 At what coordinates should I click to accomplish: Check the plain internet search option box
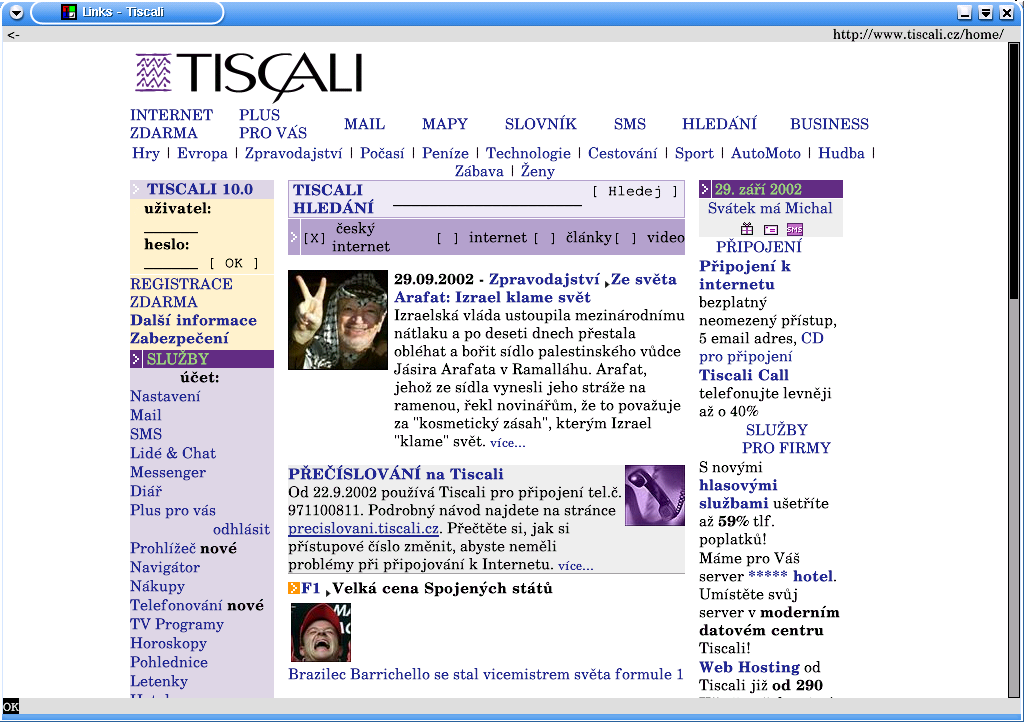[447, 238]
